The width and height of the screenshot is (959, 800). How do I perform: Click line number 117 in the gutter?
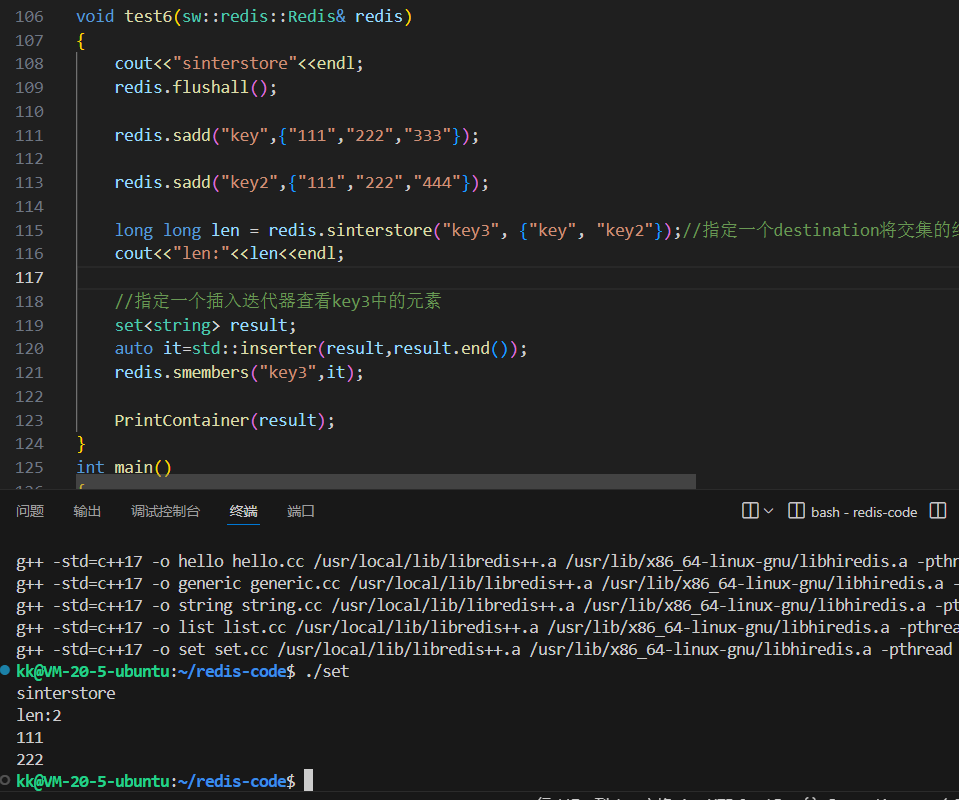[30, 277]
